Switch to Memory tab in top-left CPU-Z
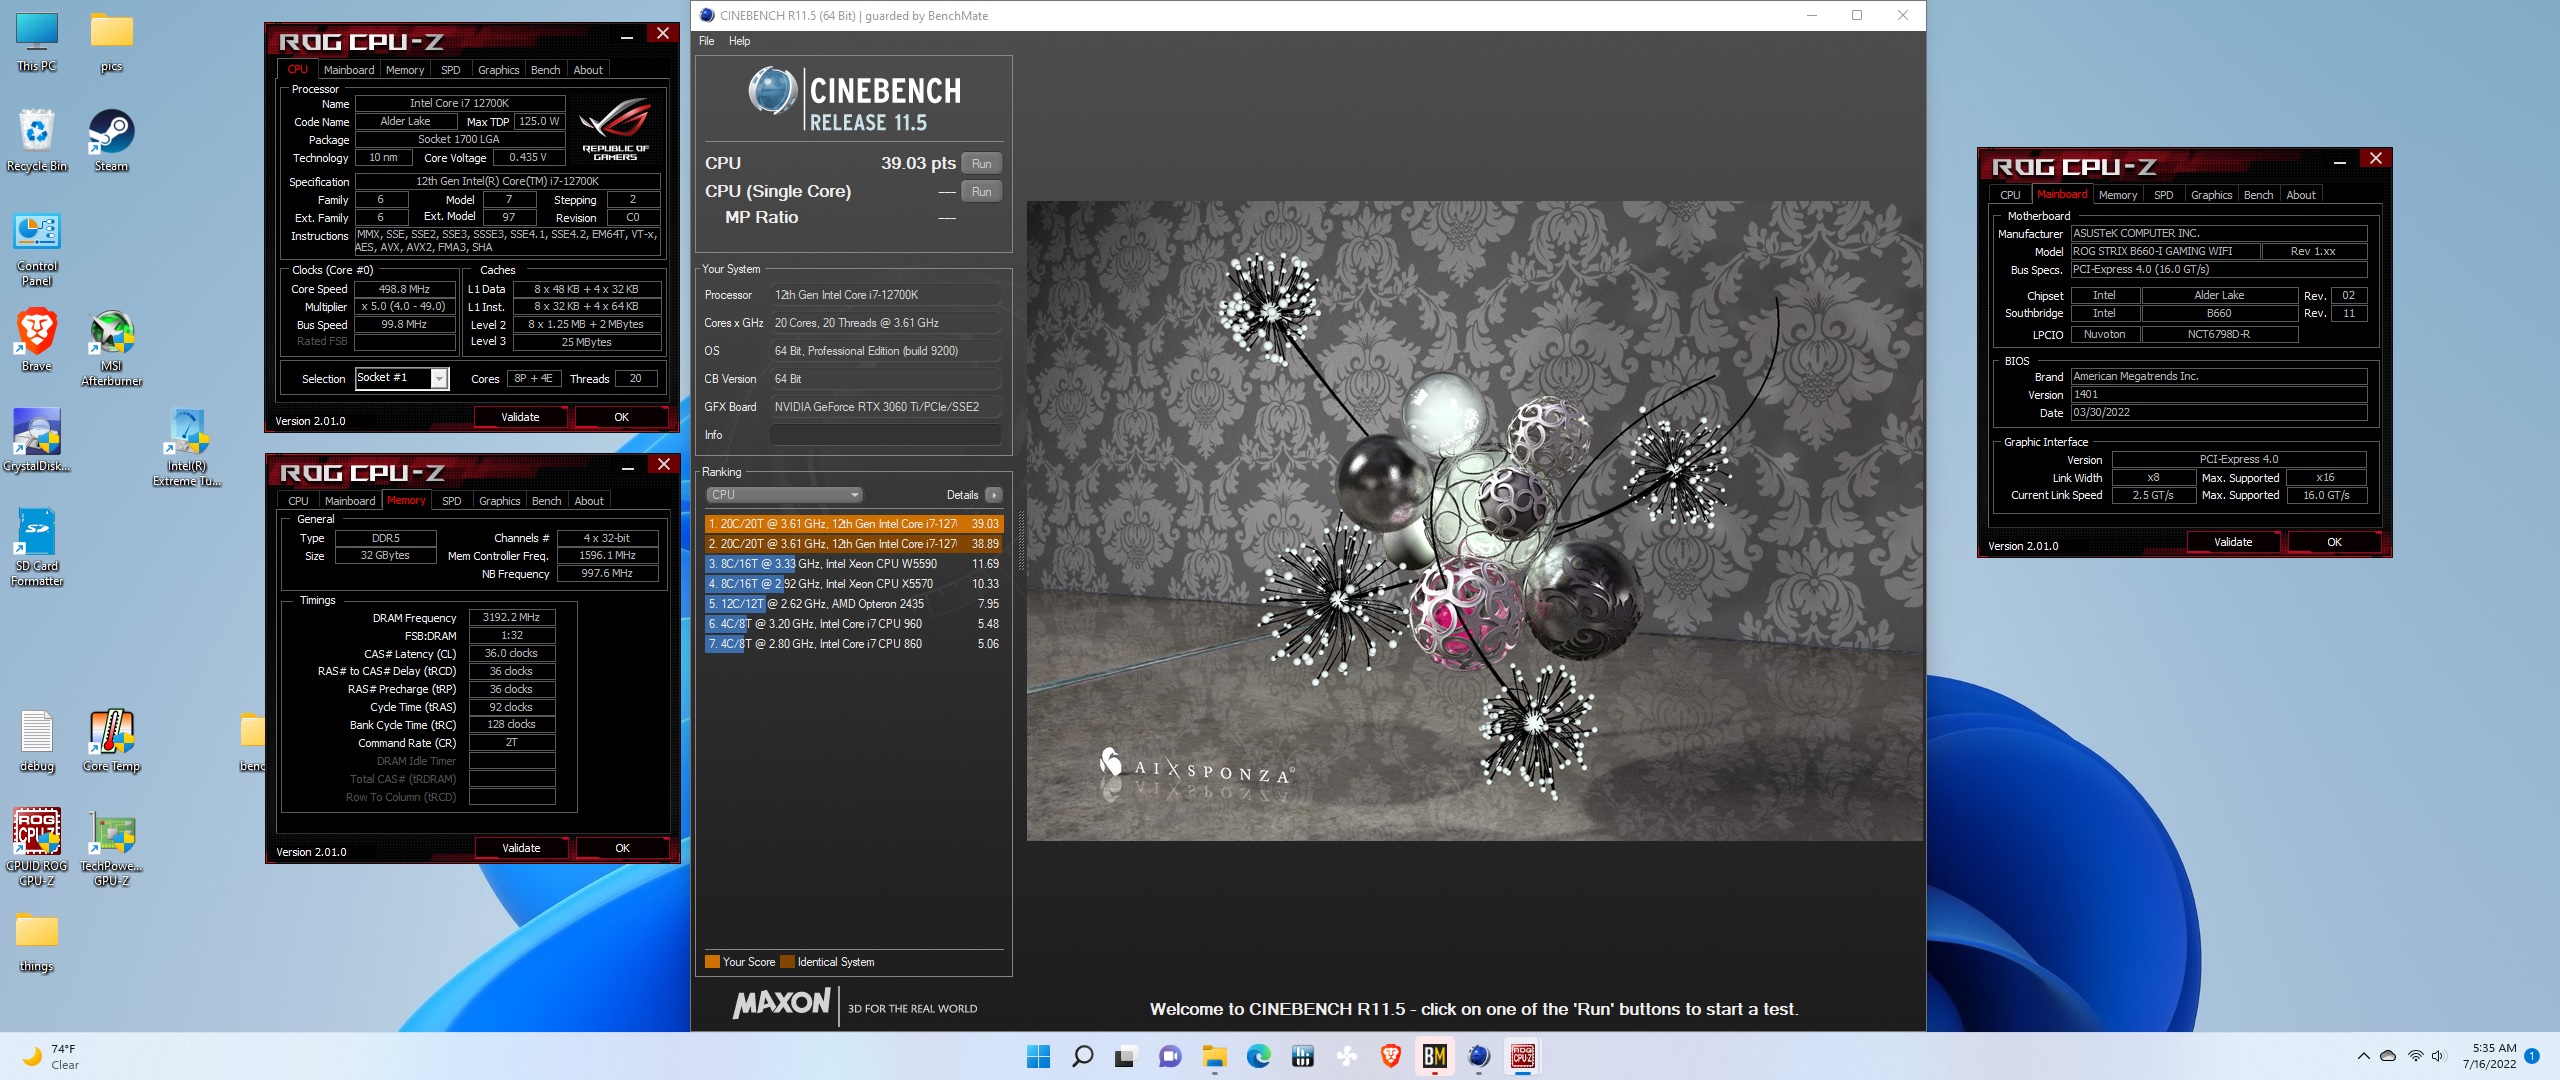Image resolution: width=2560 pixels, height=1080 pixels. click(x=405, y=70)
